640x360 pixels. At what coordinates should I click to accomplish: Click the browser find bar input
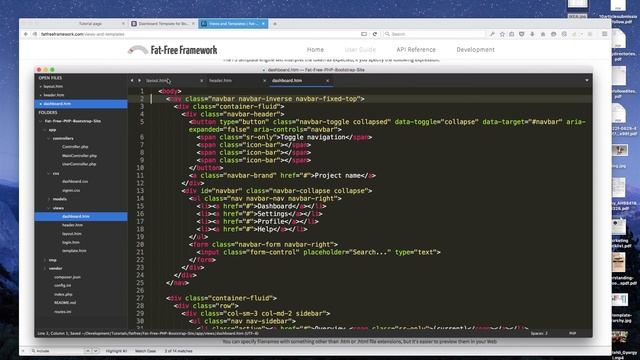56,351
